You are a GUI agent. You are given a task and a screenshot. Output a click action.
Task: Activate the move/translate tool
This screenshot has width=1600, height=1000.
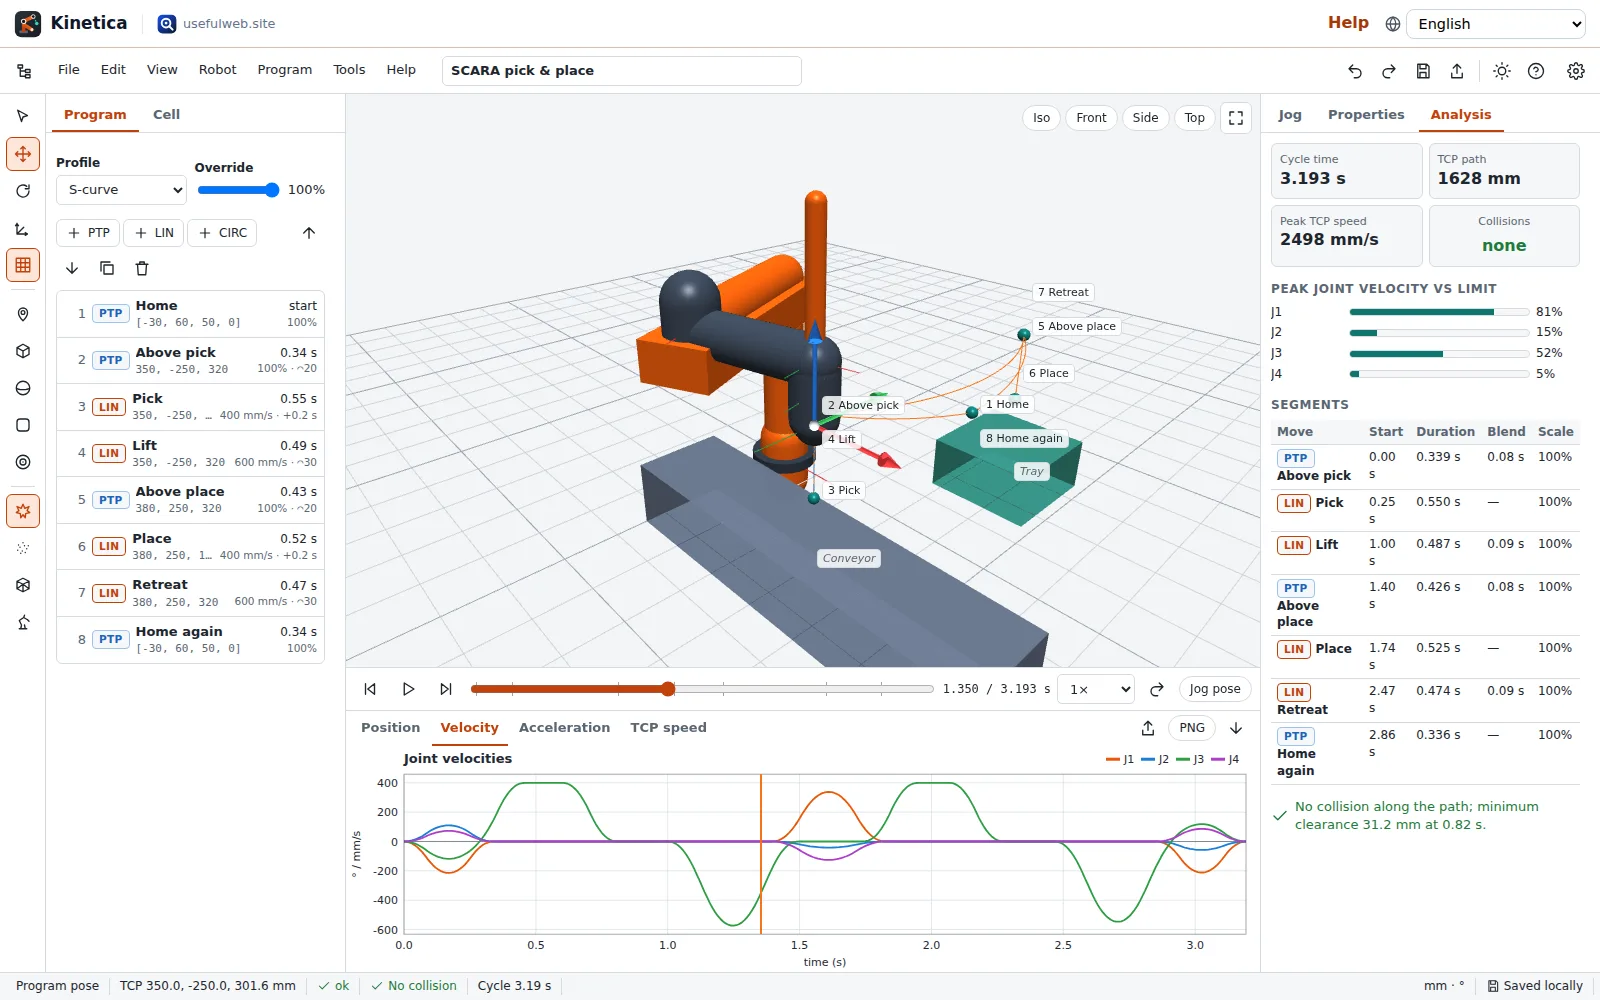pyautogui.click(x=23, y=154)
